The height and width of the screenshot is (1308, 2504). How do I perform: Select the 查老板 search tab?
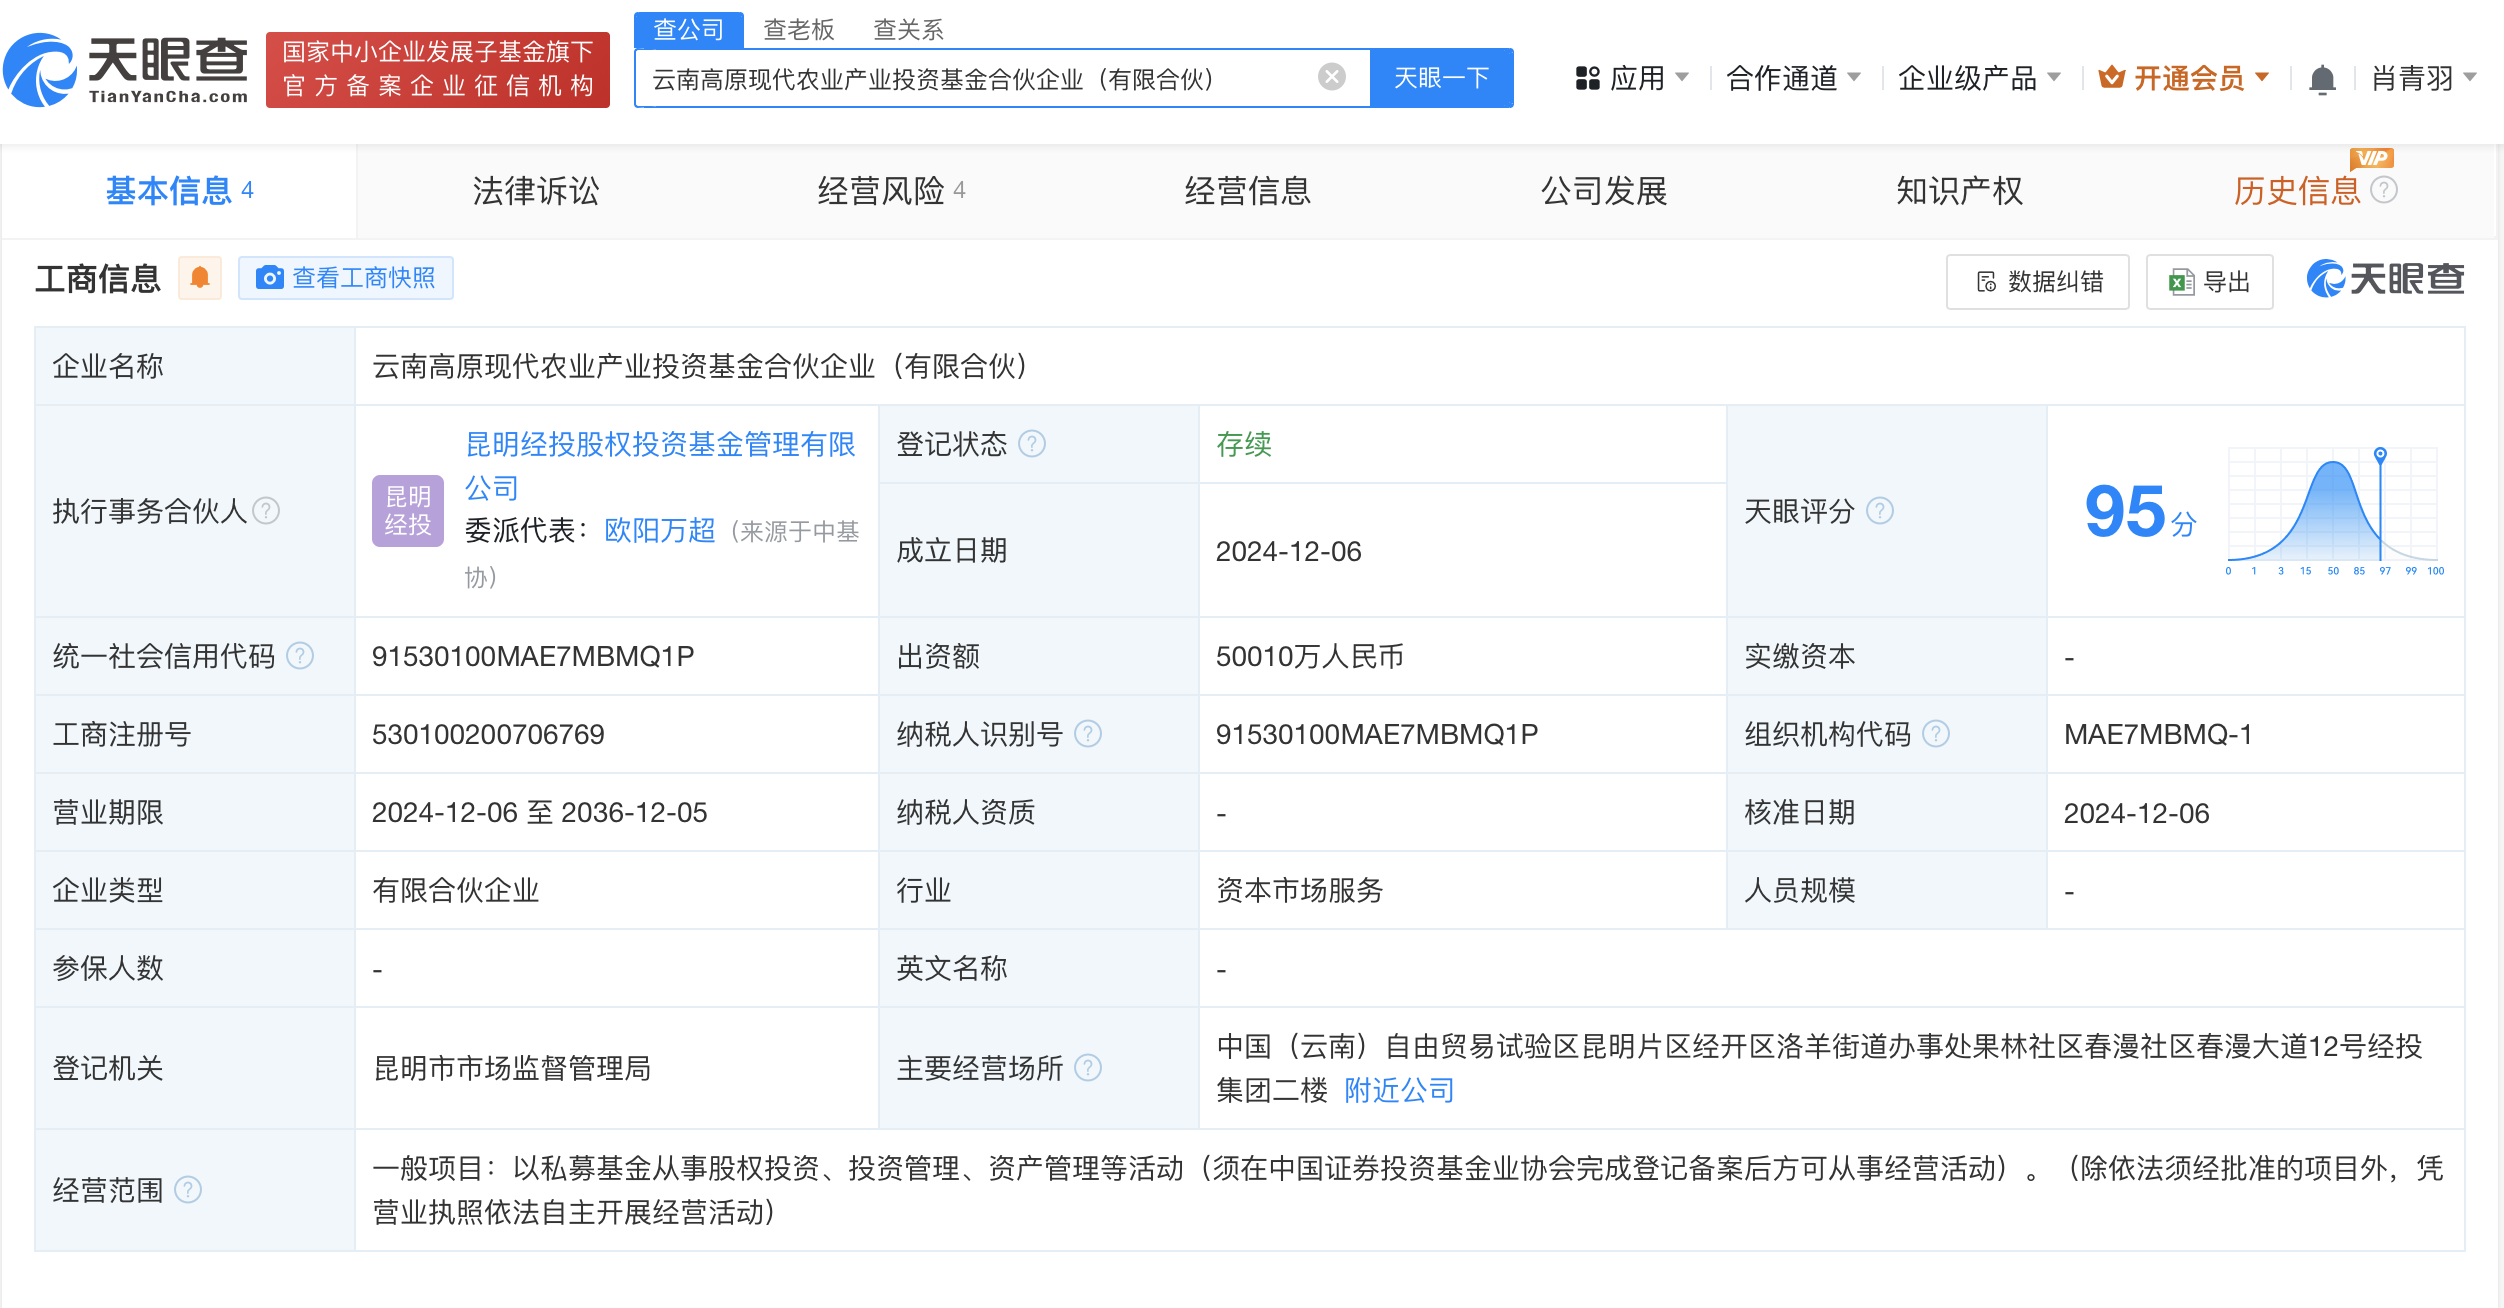point(798,29)
